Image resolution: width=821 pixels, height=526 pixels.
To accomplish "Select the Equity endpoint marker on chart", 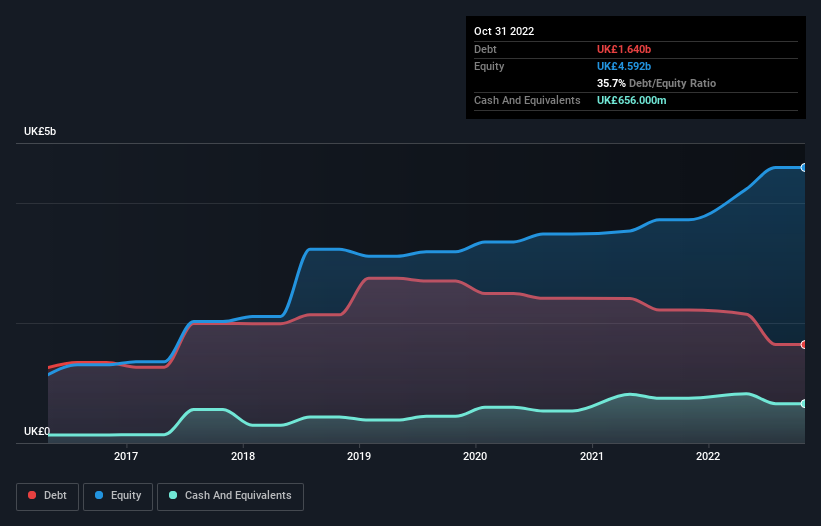I will 804,167.
